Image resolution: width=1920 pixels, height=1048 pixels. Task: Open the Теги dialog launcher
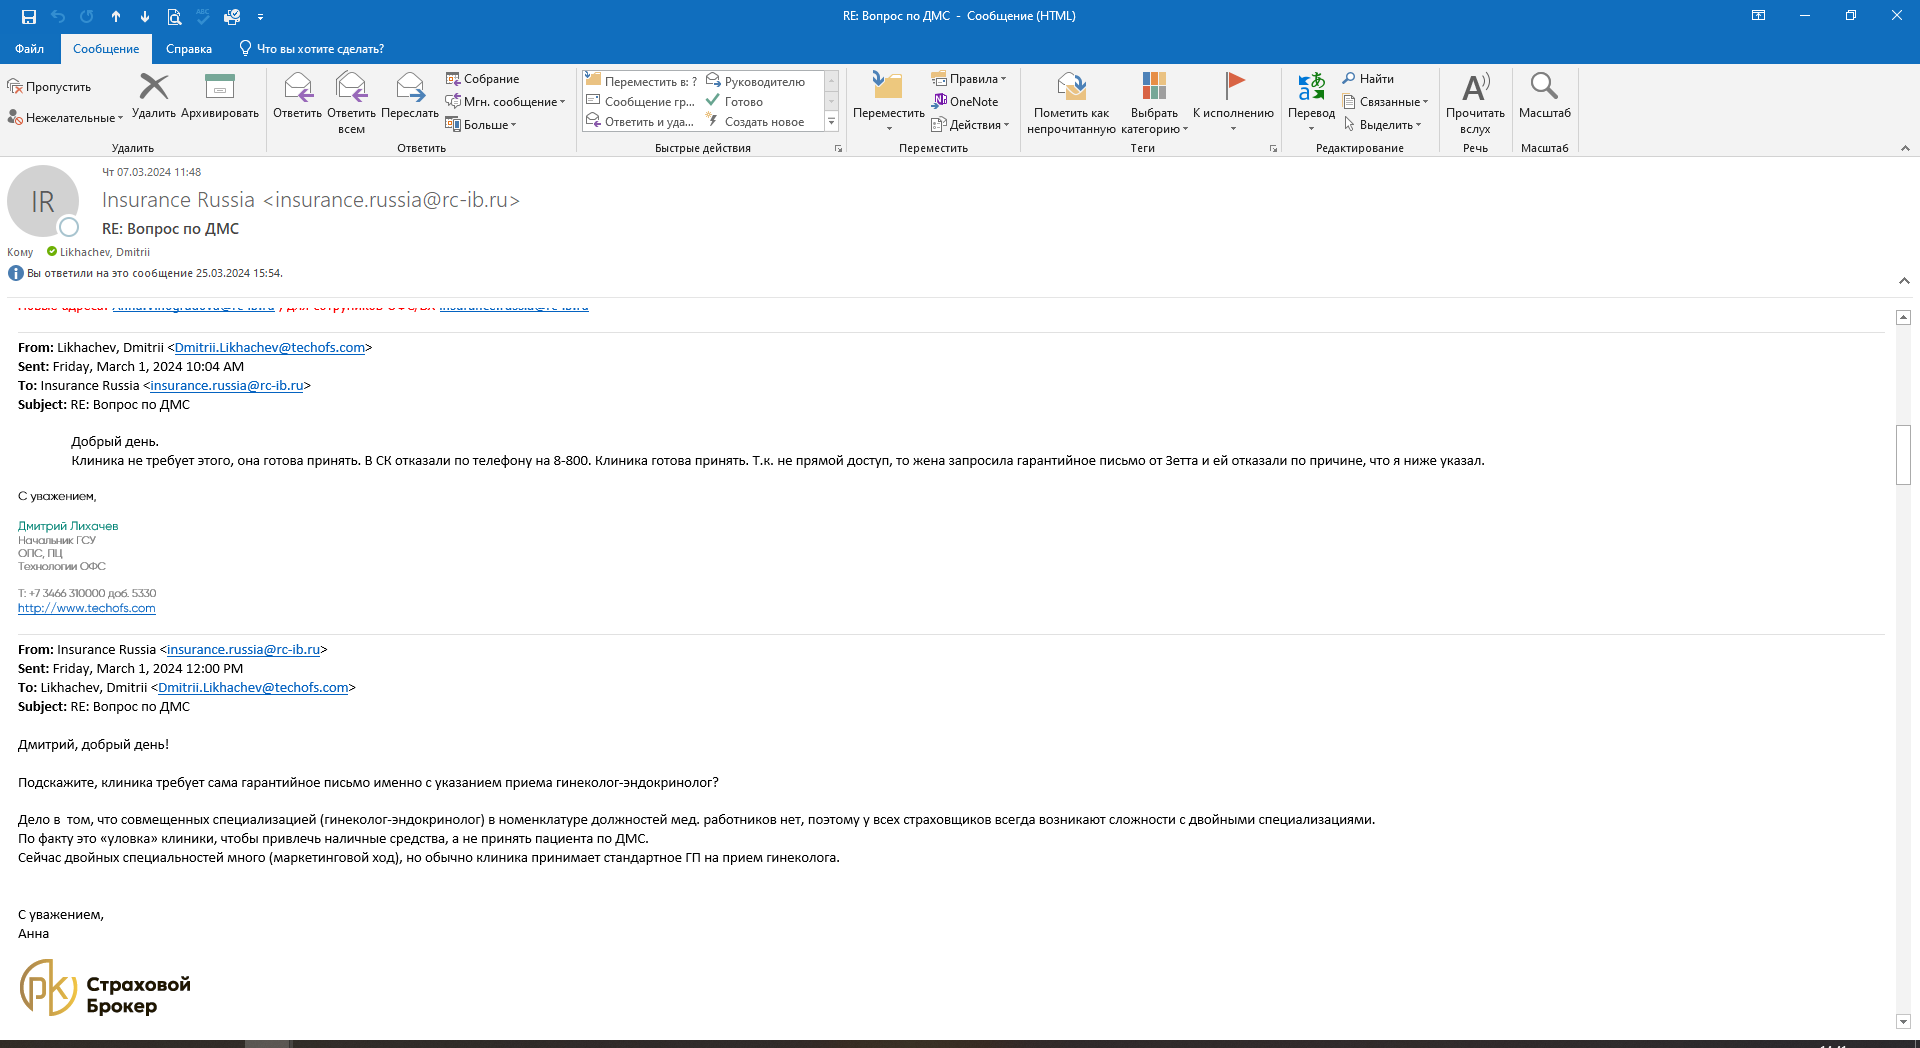pos(1273,148)
